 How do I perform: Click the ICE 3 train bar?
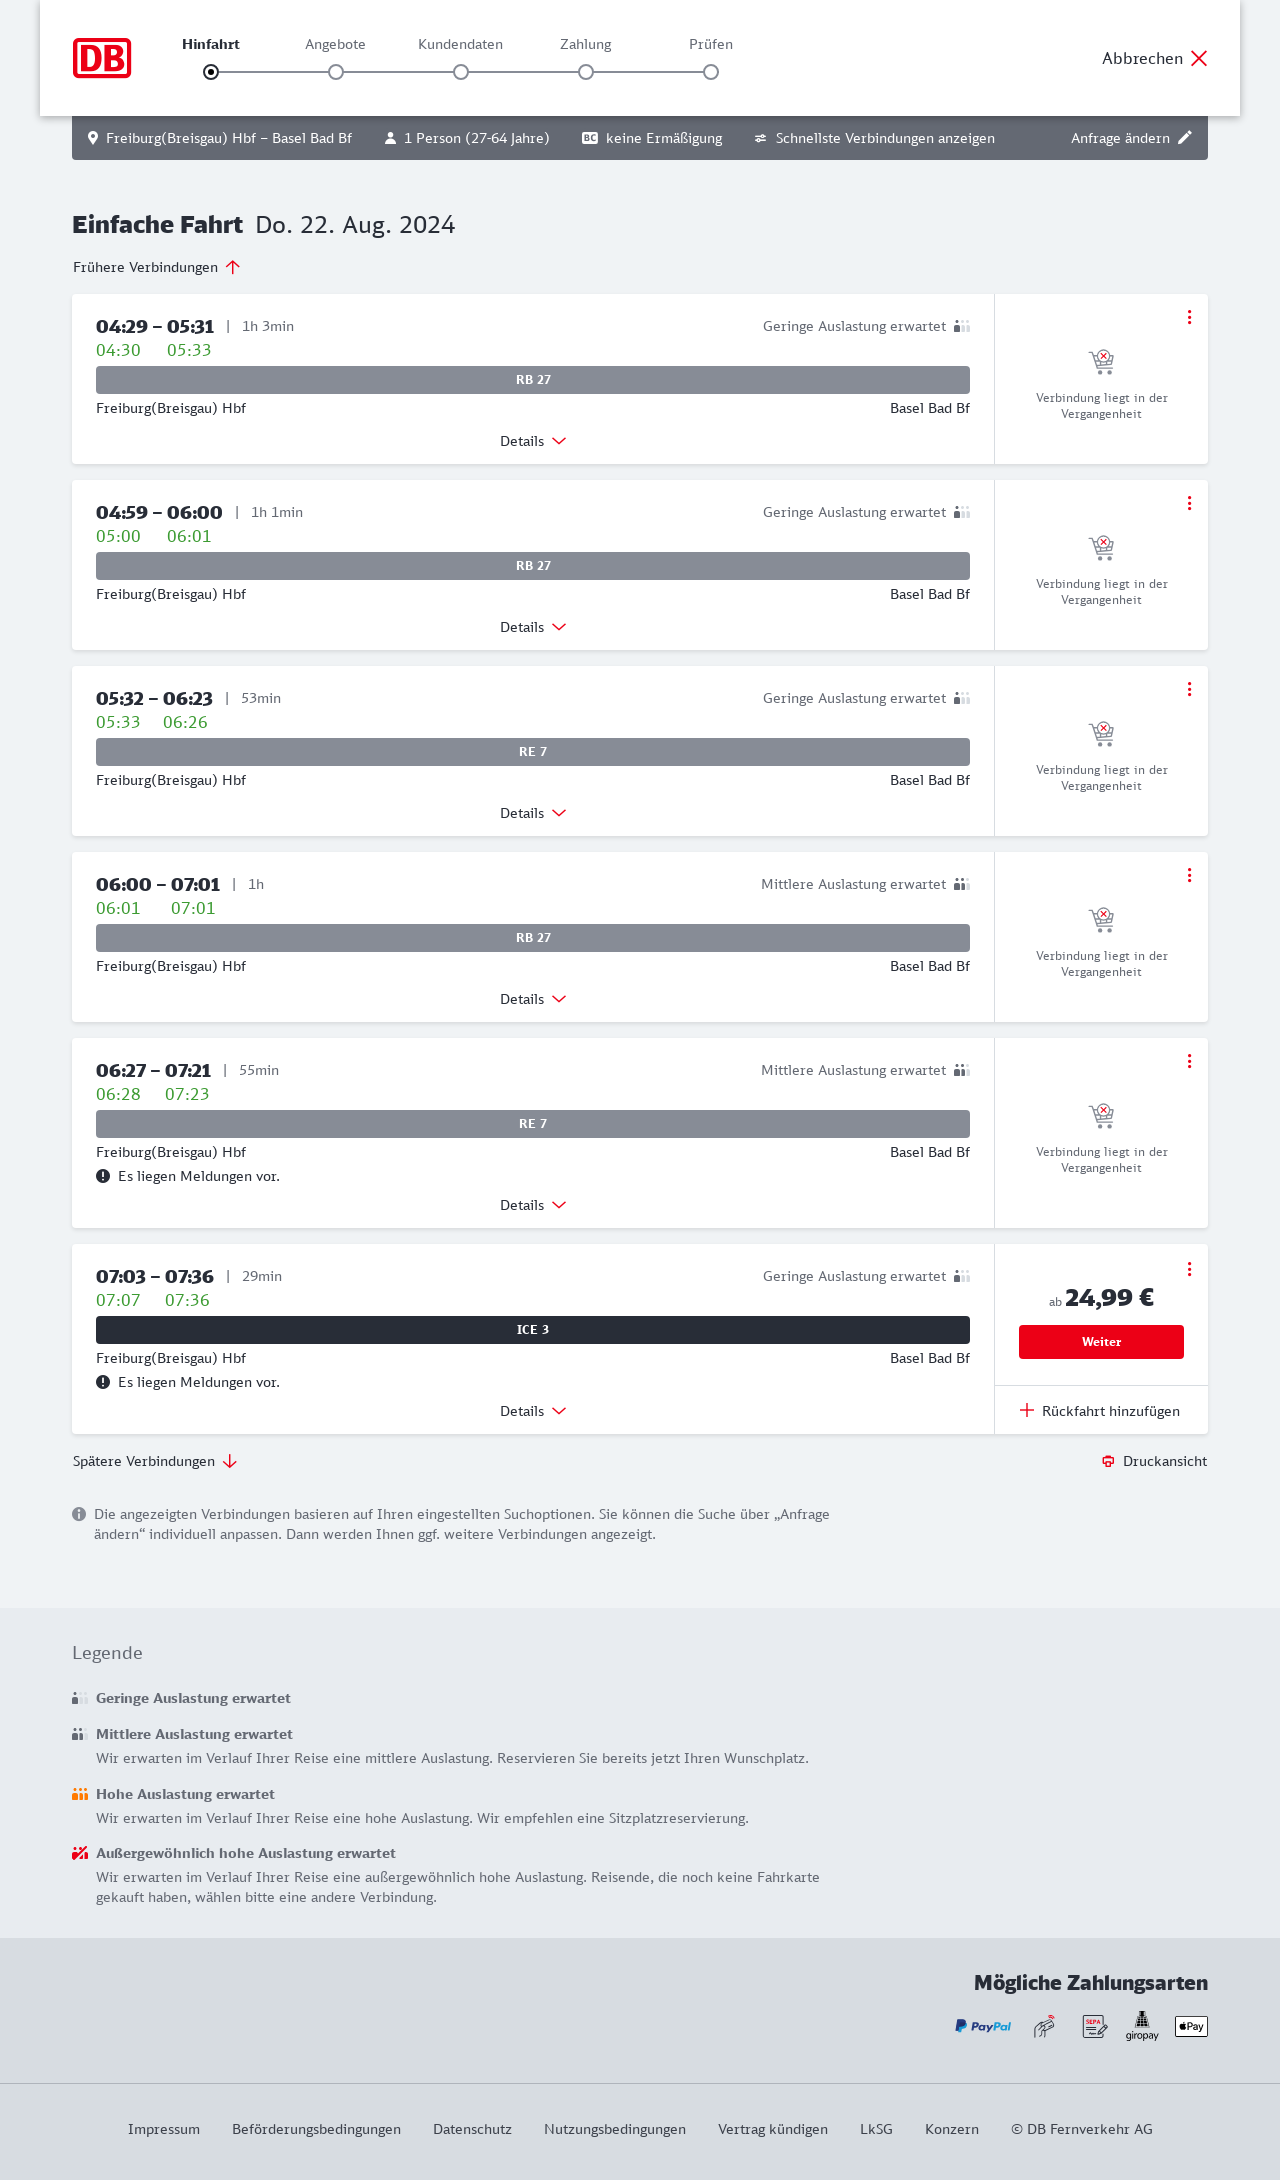pos(533,1330)
